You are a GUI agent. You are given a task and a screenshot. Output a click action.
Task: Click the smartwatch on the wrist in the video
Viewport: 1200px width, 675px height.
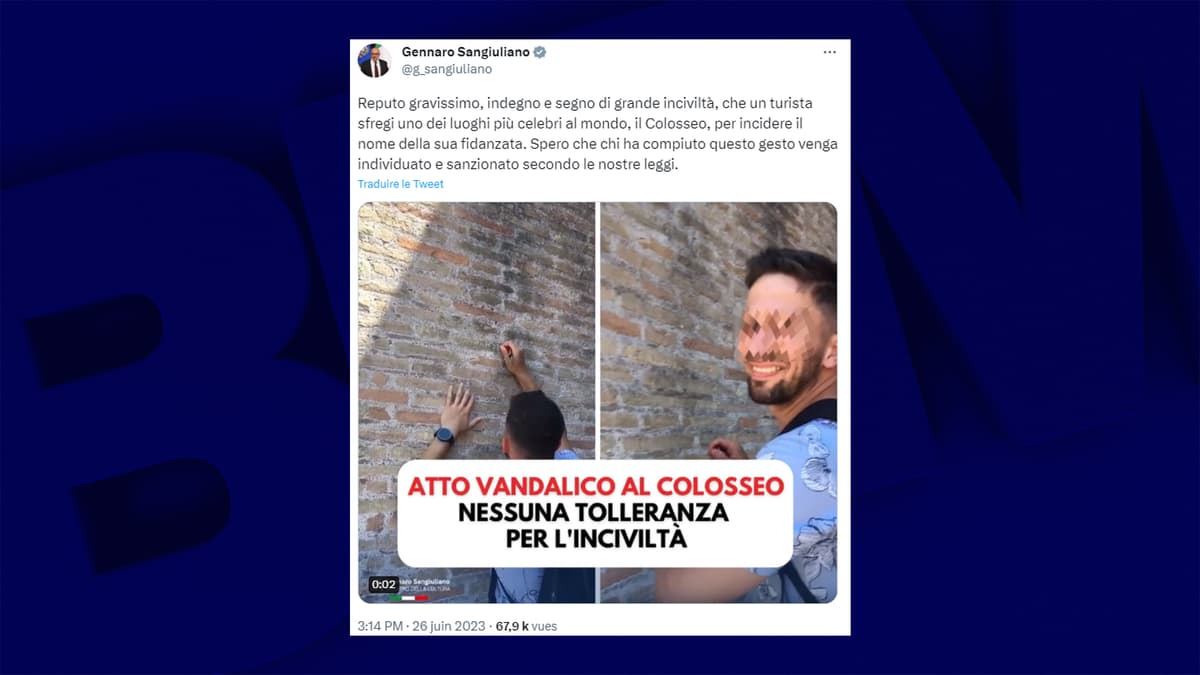(x=444, y=435)
